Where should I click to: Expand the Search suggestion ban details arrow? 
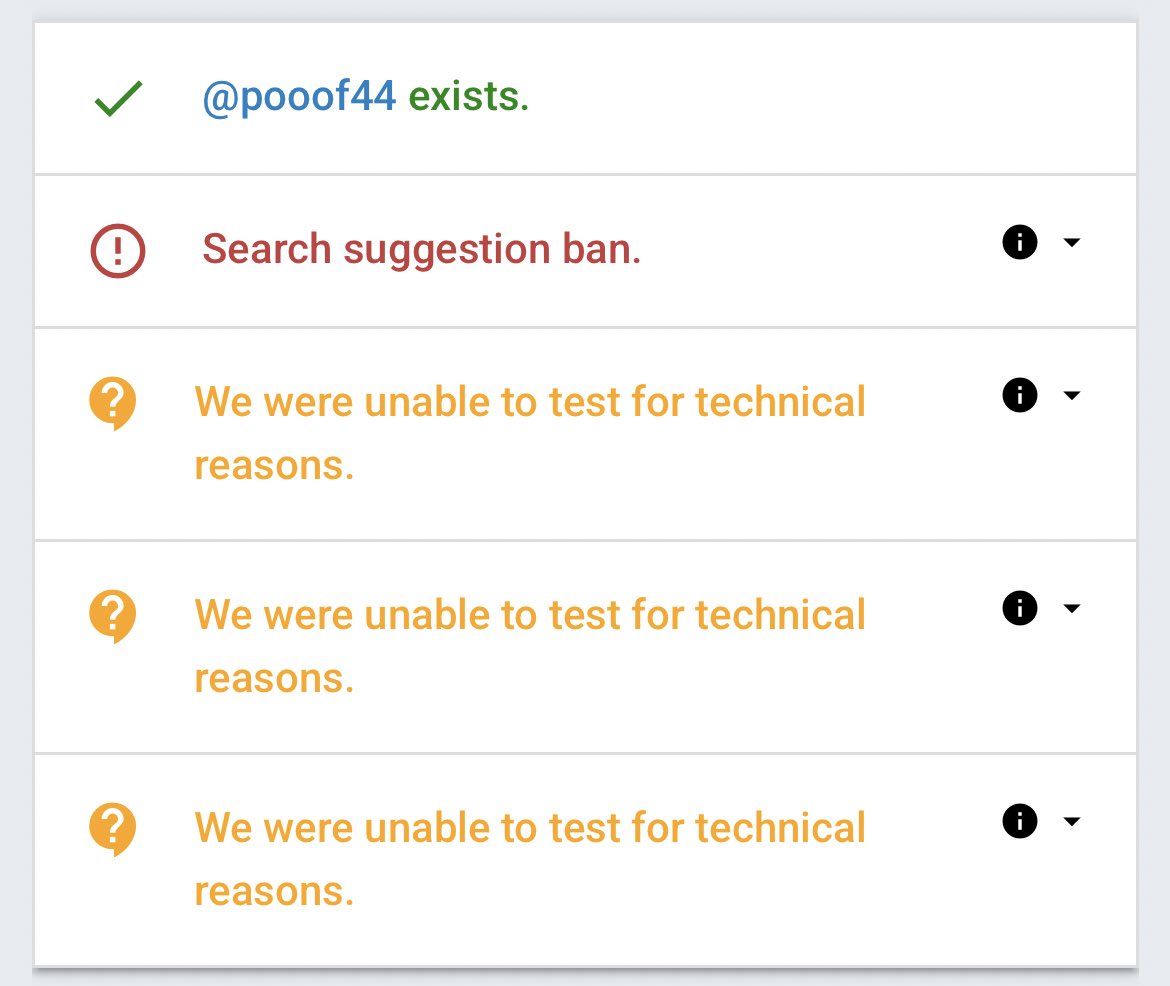click(1071, 243)
